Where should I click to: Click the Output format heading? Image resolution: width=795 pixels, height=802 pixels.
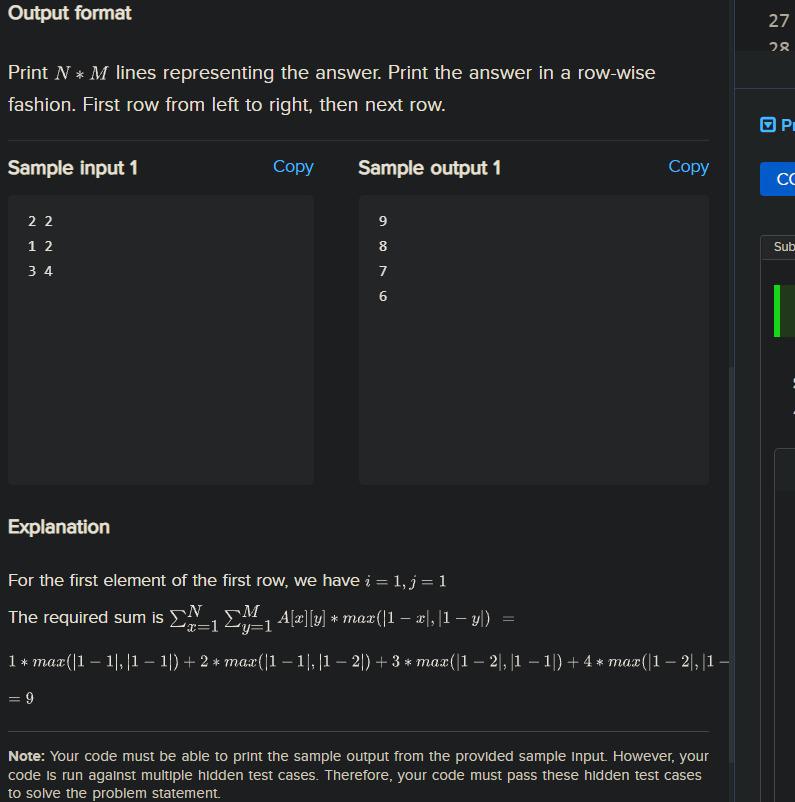point(70,13)
